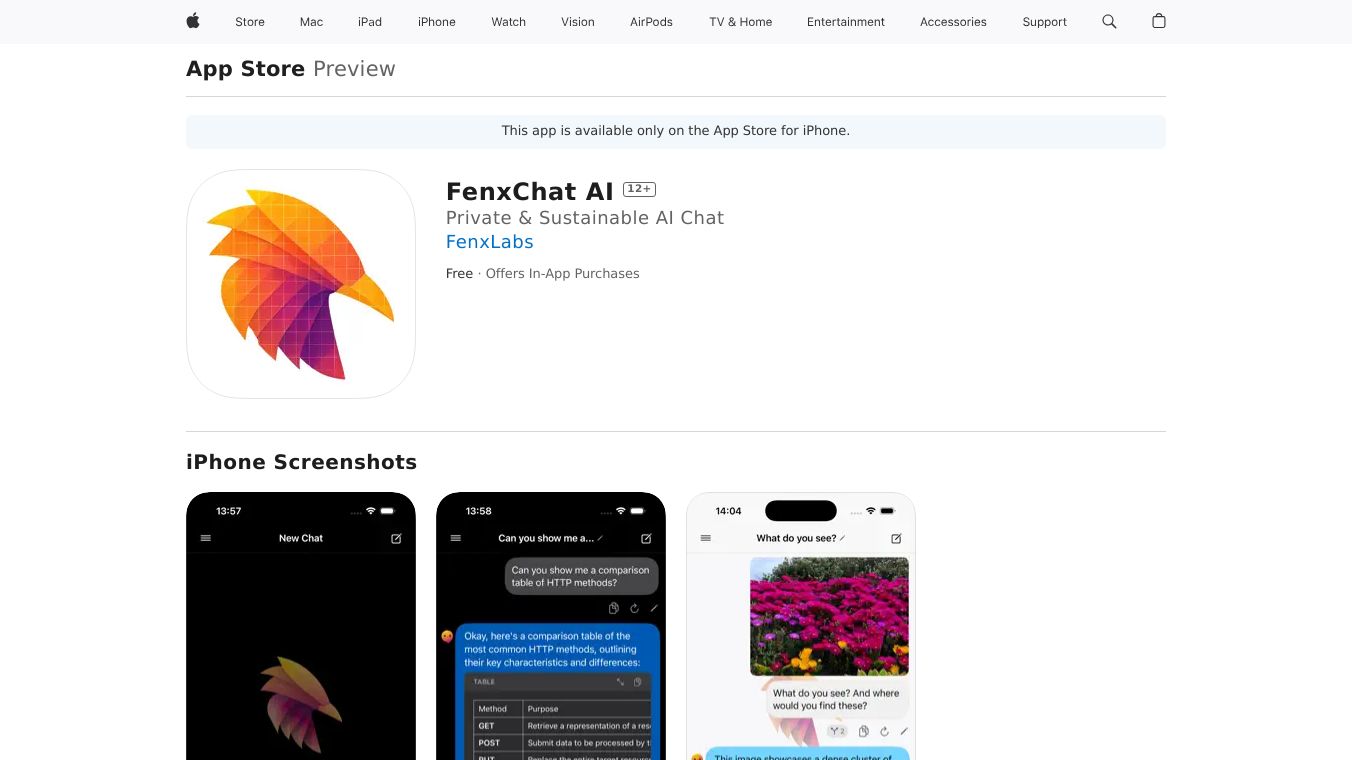Open the shopping bag icon
The height and width of the screenshot is (760, 1352).
click(x=1159, y=21)
